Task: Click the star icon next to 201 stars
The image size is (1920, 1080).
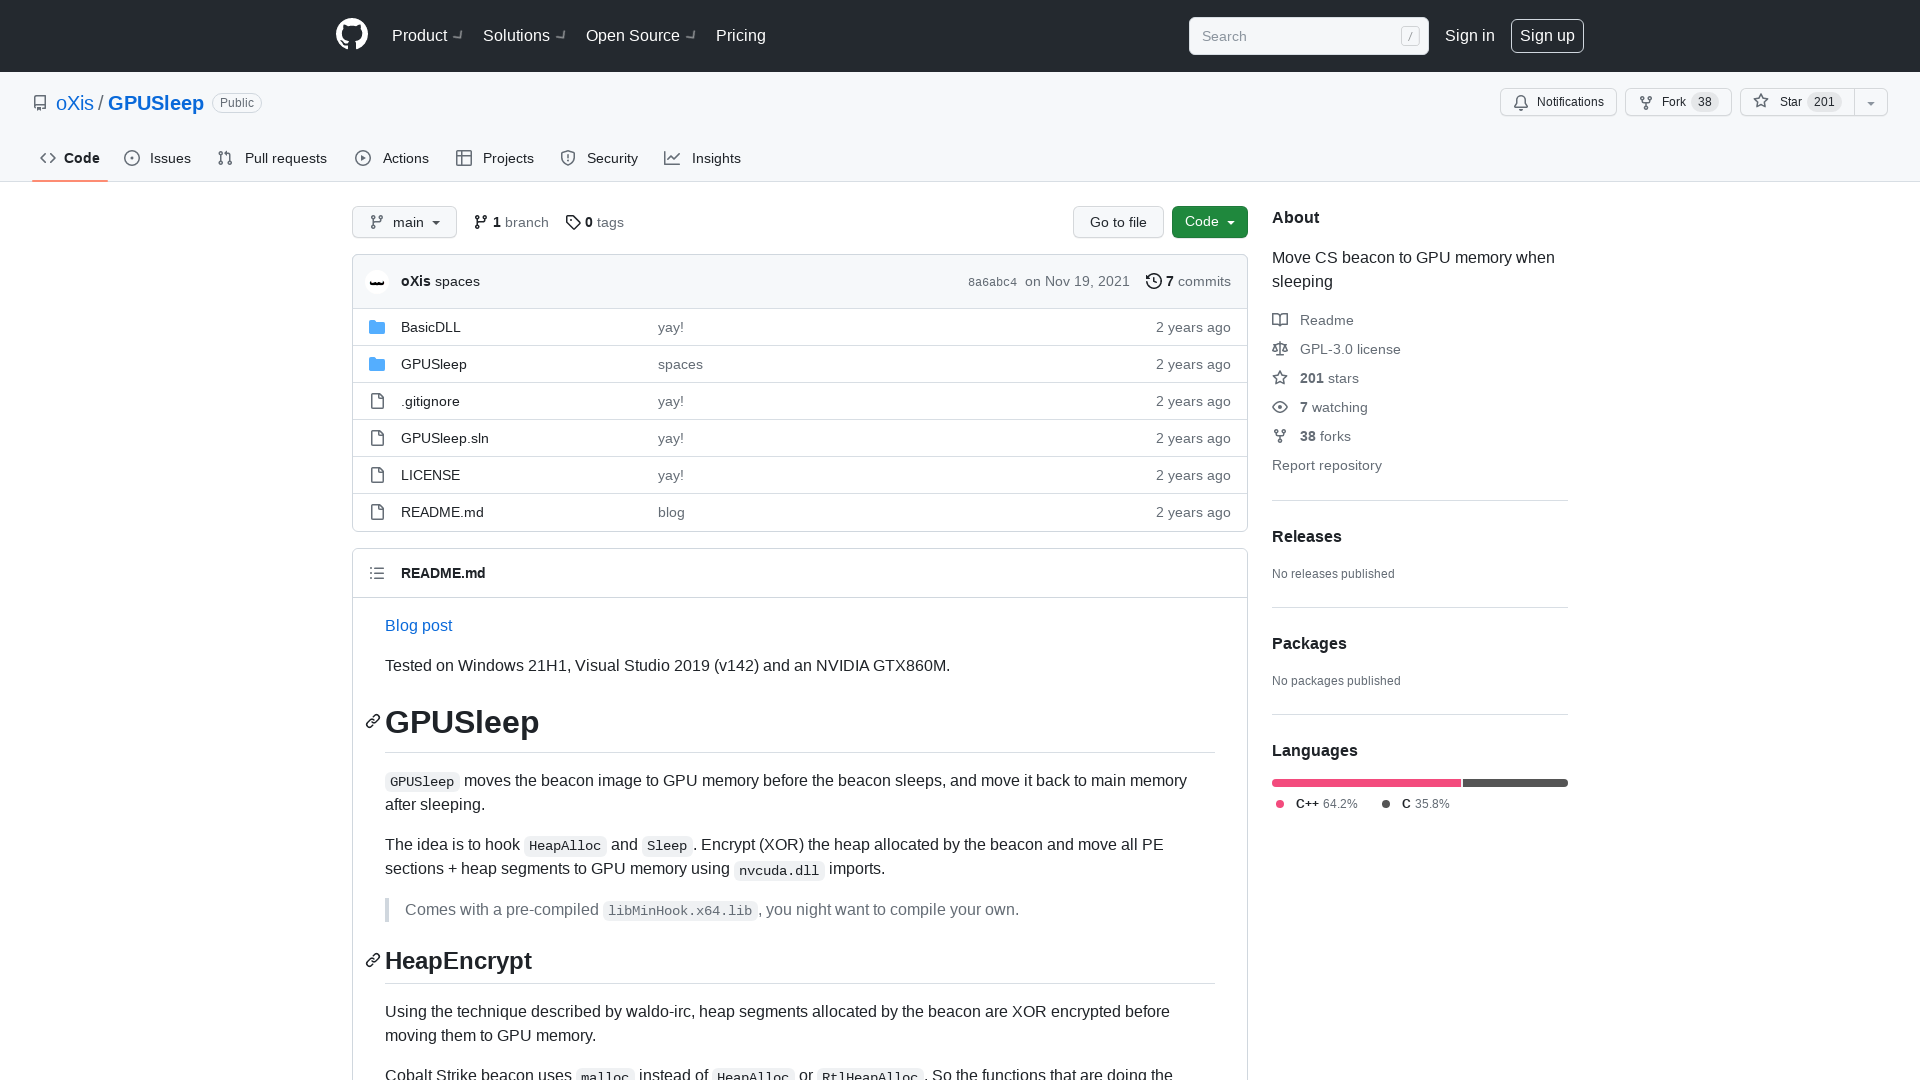Action: [x=1280, y=378]
